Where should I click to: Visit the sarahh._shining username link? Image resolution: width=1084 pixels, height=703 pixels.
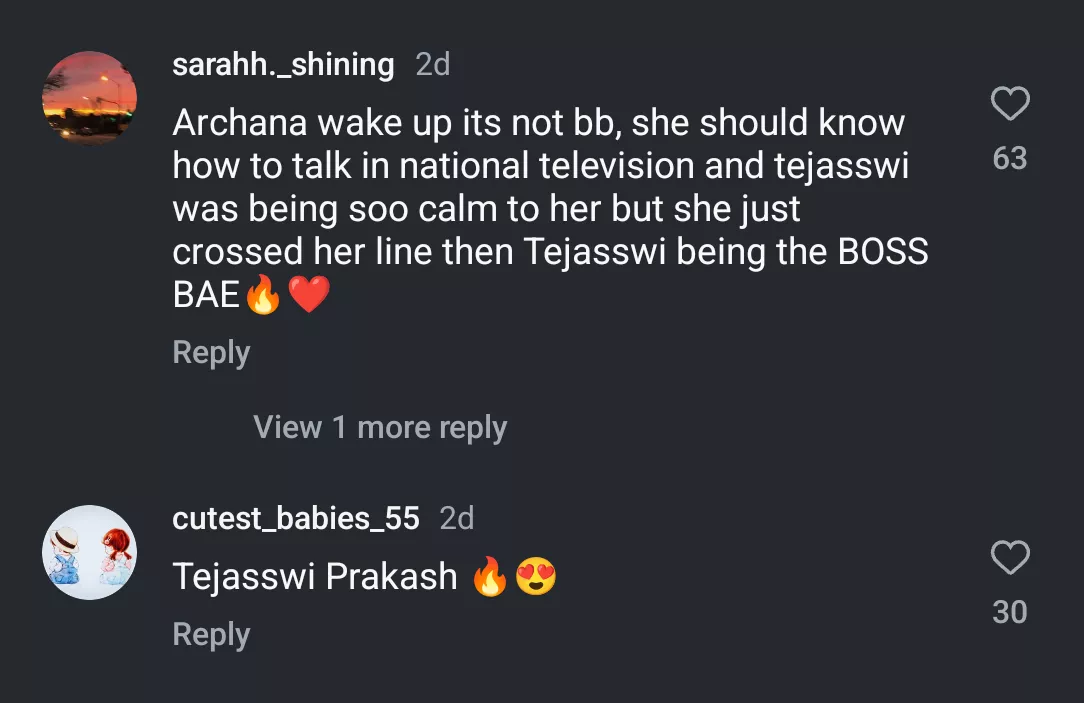coord(283,65)
